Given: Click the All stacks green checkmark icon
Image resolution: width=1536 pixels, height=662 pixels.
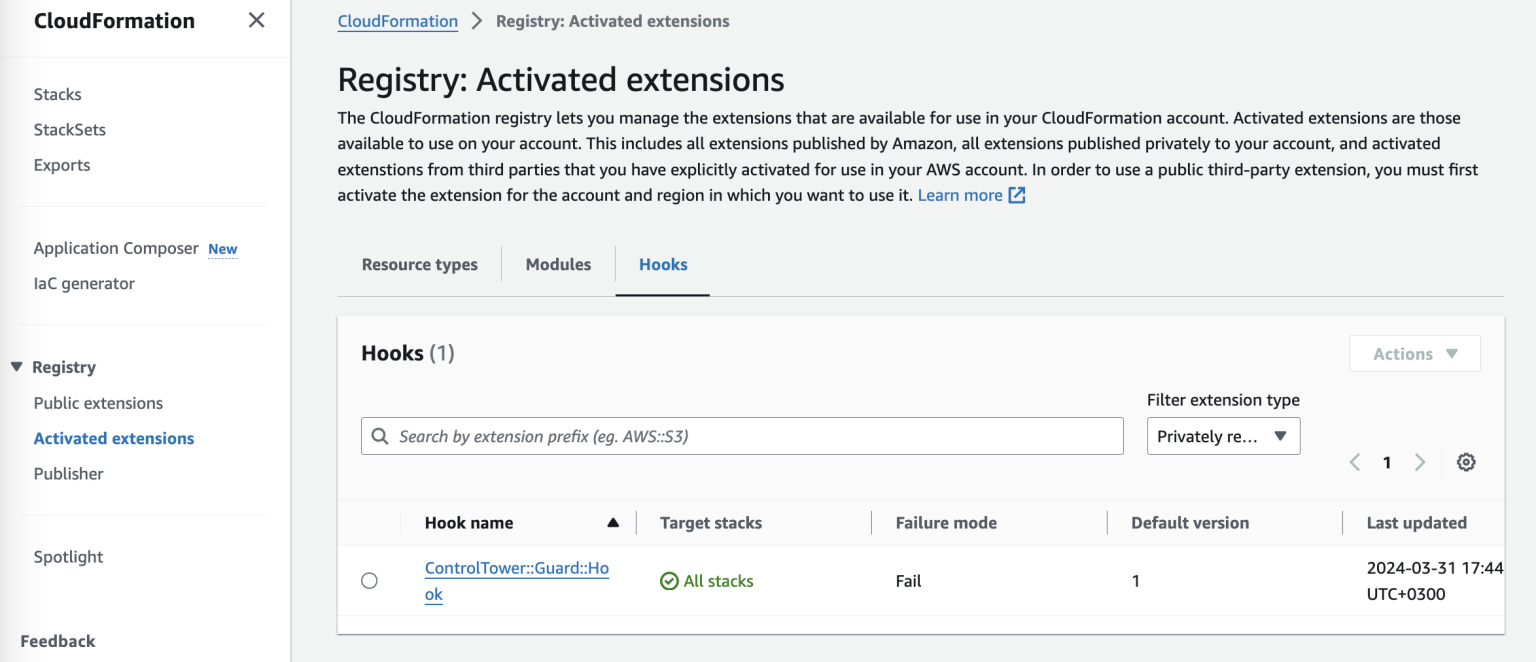Looking at the screenshot, I should point(669,581).
